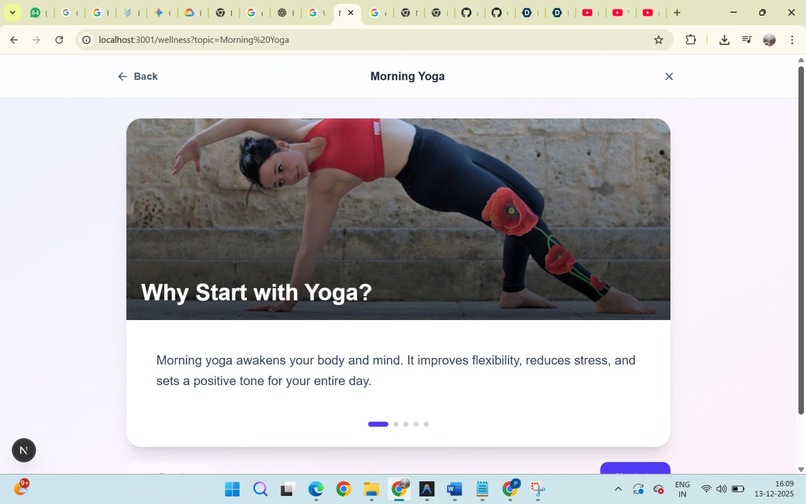
Task: Bookmark this page with the star
Action: coord(658,40)
